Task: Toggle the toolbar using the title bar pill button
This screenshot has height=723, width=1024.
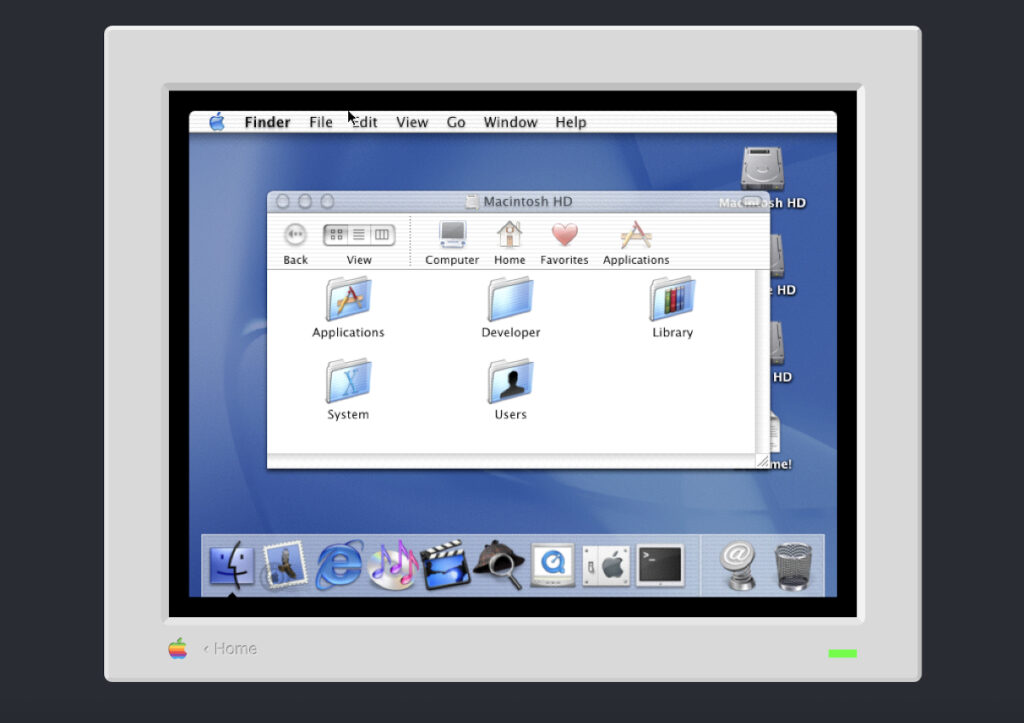Action: click(752, 202)
